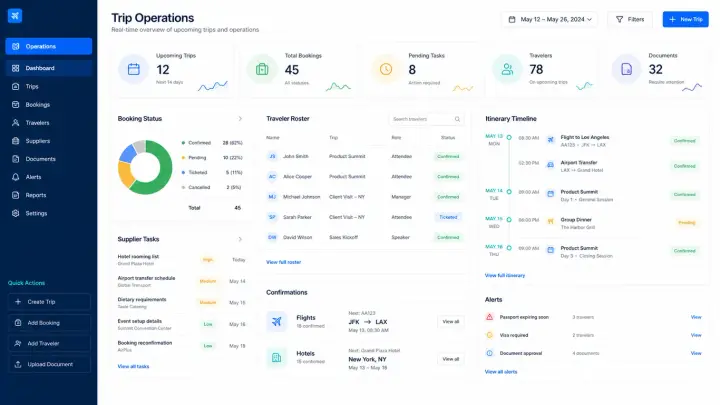Click the traveler search magnifier icon

point(457,119)
